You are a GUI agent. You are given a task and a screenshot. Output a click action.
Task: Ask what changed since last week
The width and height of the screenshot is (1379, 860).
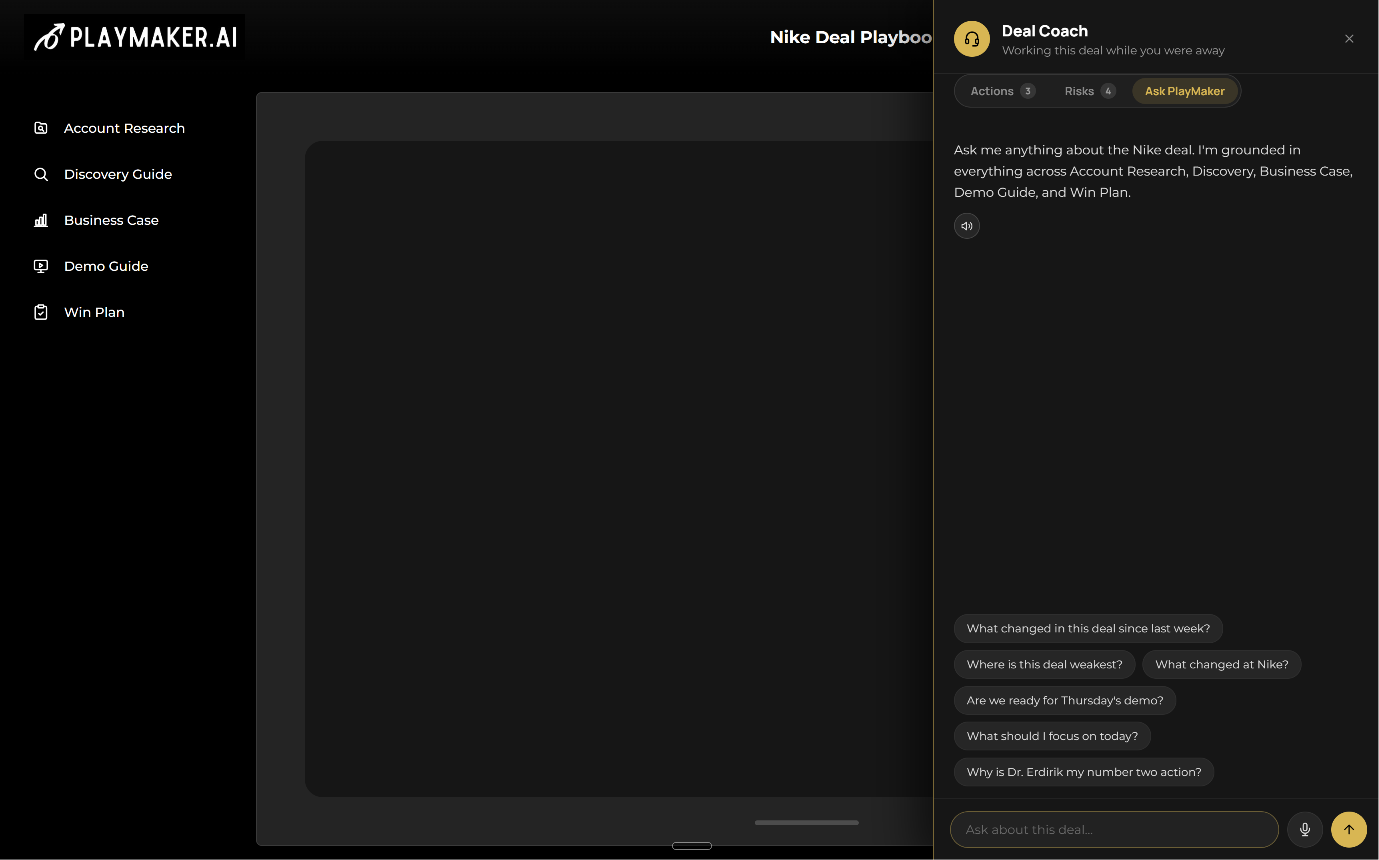click(1088, 629)
